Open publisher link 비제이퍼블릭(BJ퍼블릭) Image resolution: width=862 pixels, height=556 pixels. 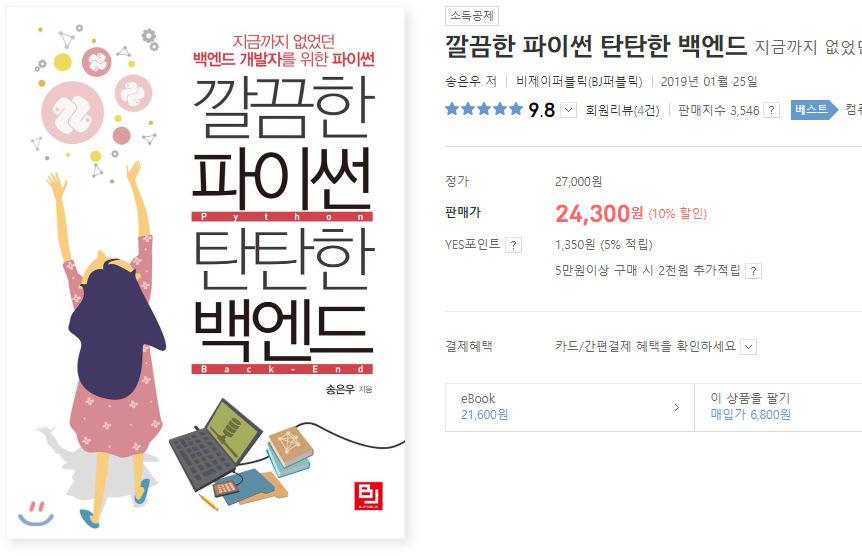pyautogui.click(x=579, y=81)
